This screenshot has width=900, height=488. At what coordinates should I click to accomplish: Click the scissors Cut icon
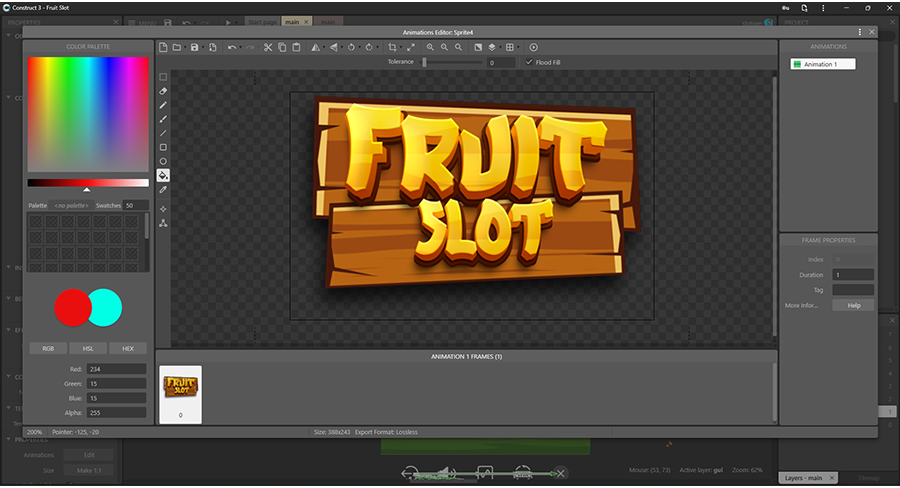point(268,47)
